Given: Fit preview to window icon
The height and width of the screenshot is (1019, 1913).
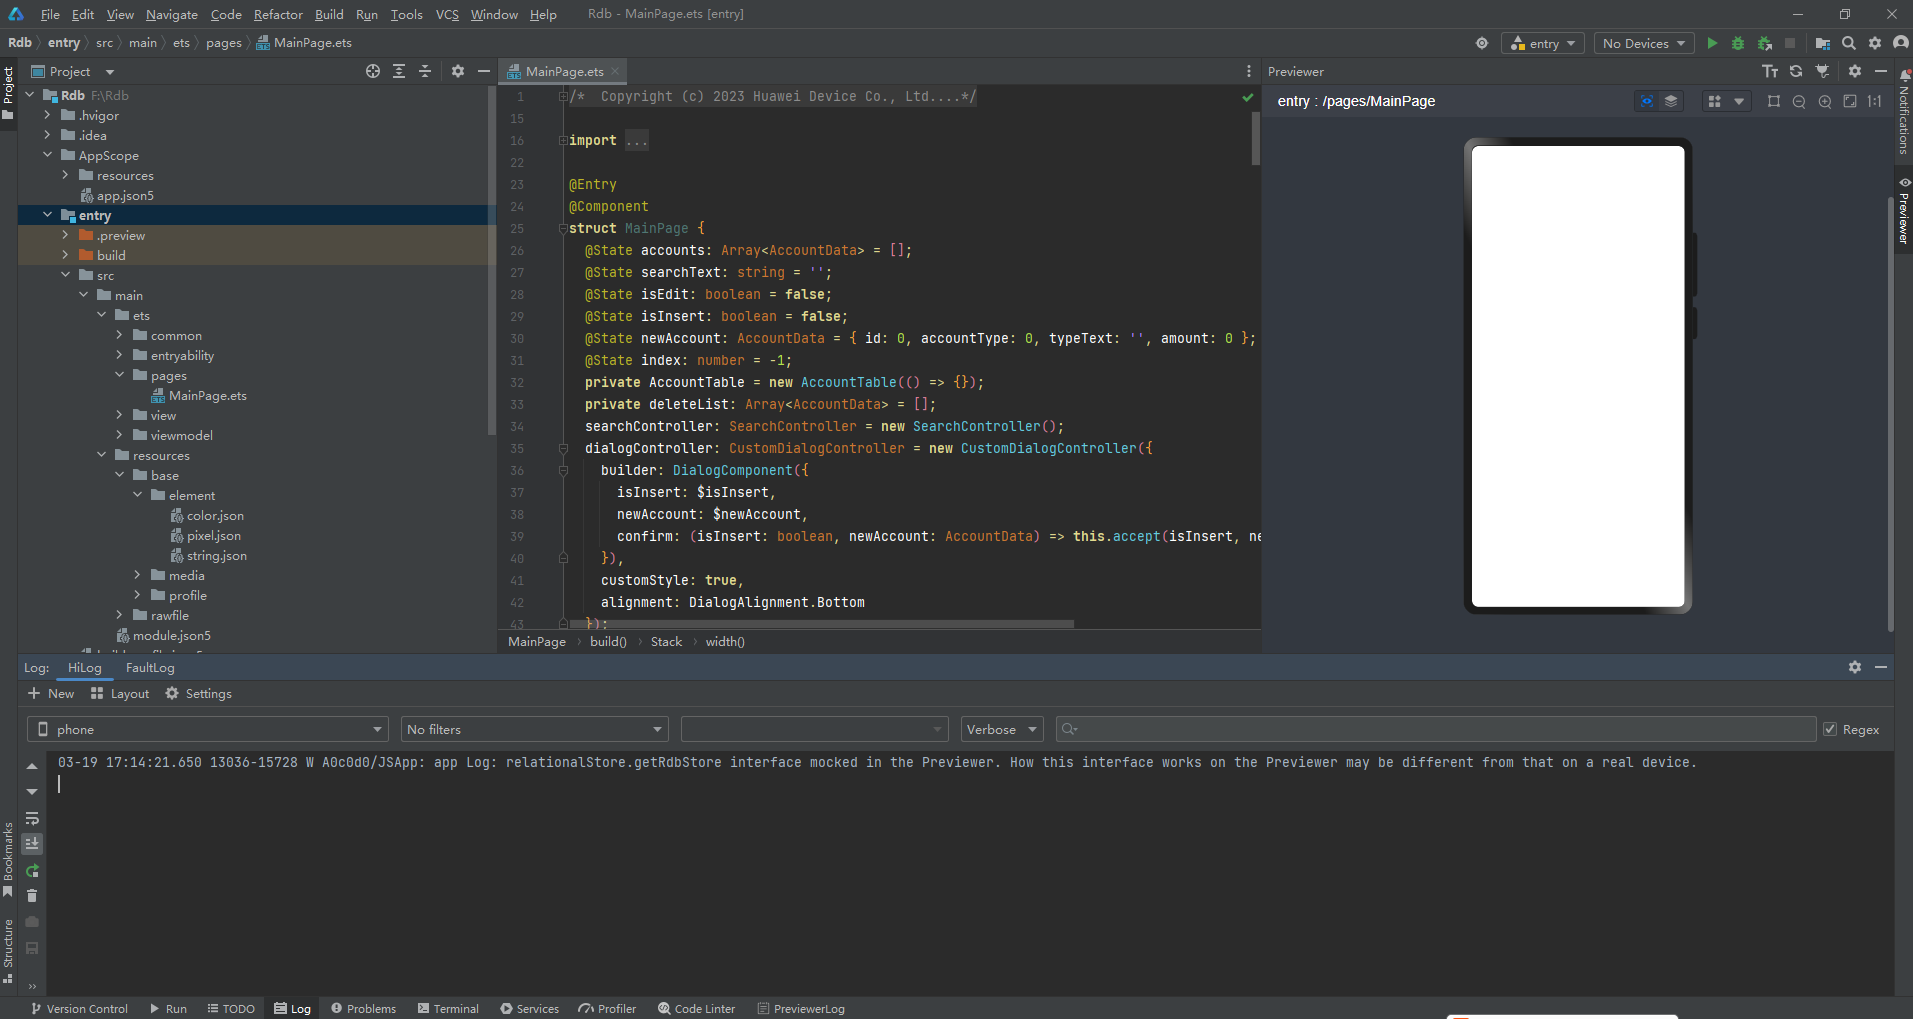Looking at the screenshot, I should tap(1850, 101).
